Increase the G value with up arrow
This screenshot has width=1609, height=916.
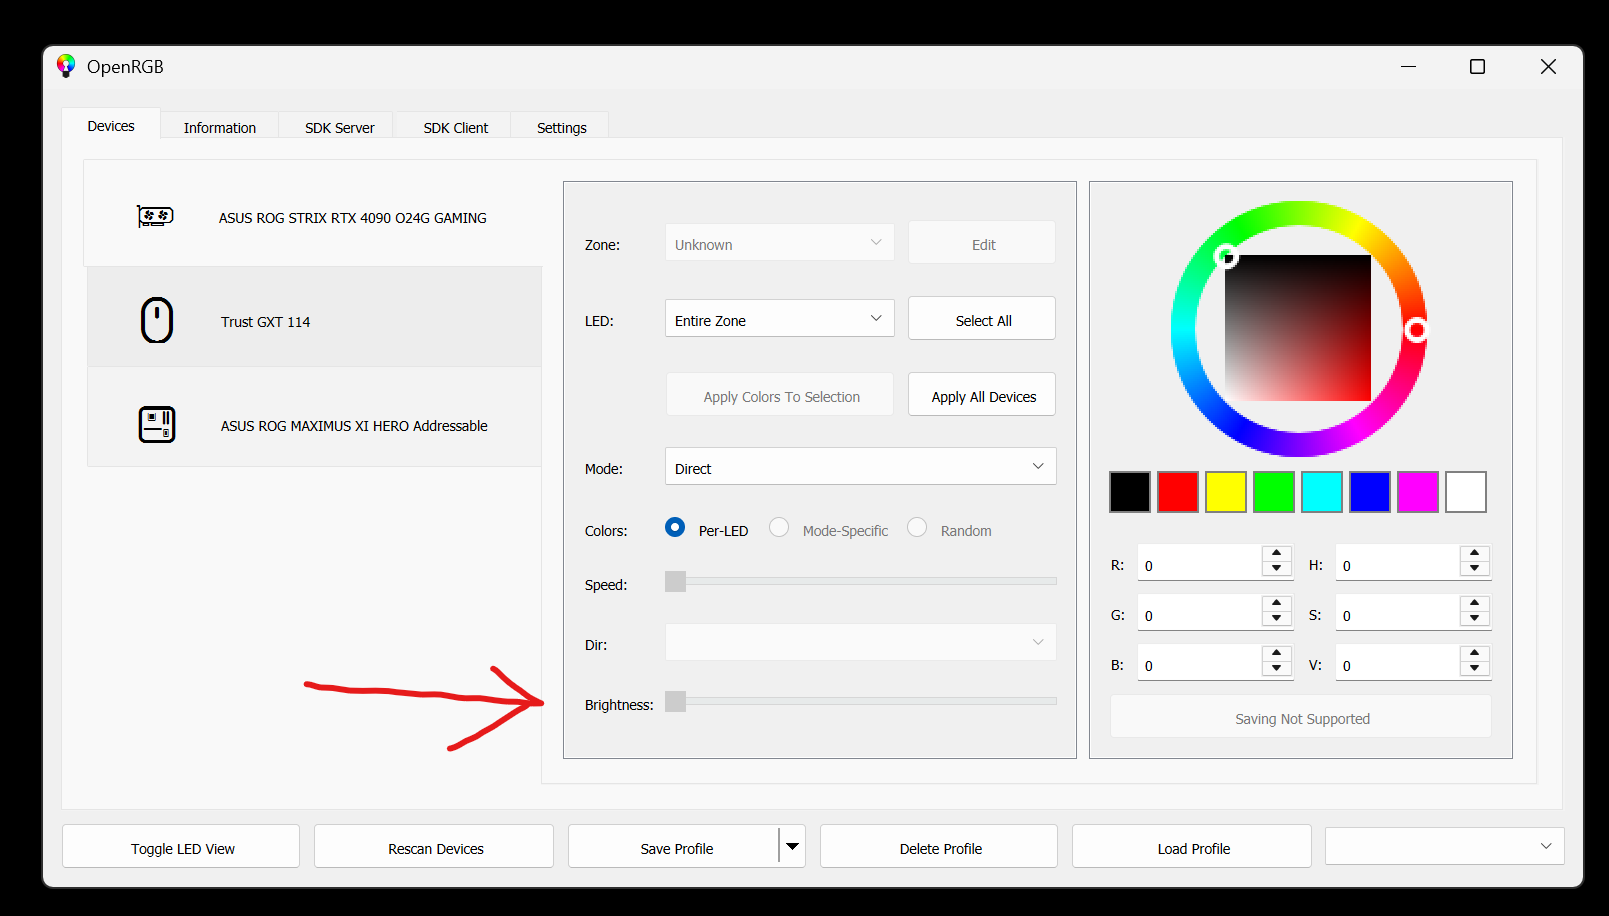point(1277,603)
